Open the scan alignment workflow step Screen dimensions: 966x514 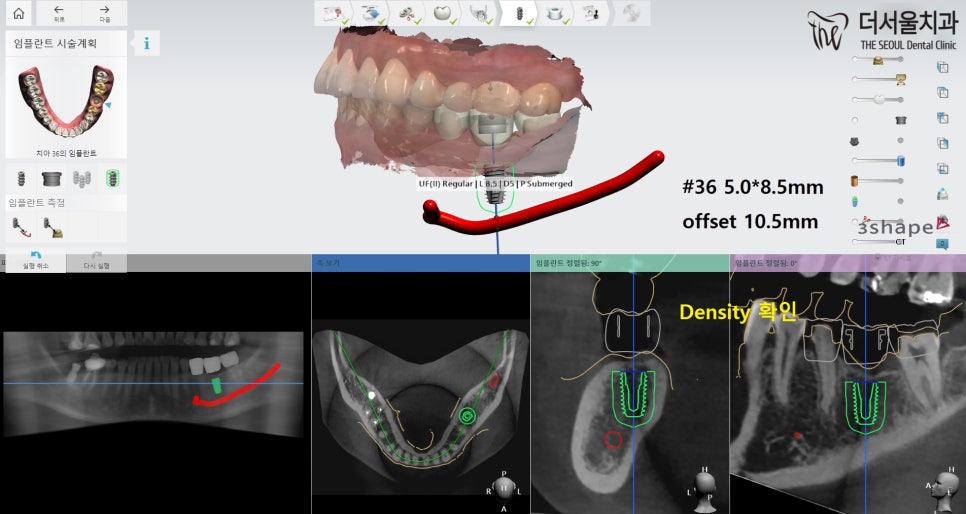click(x=370, y=13)
